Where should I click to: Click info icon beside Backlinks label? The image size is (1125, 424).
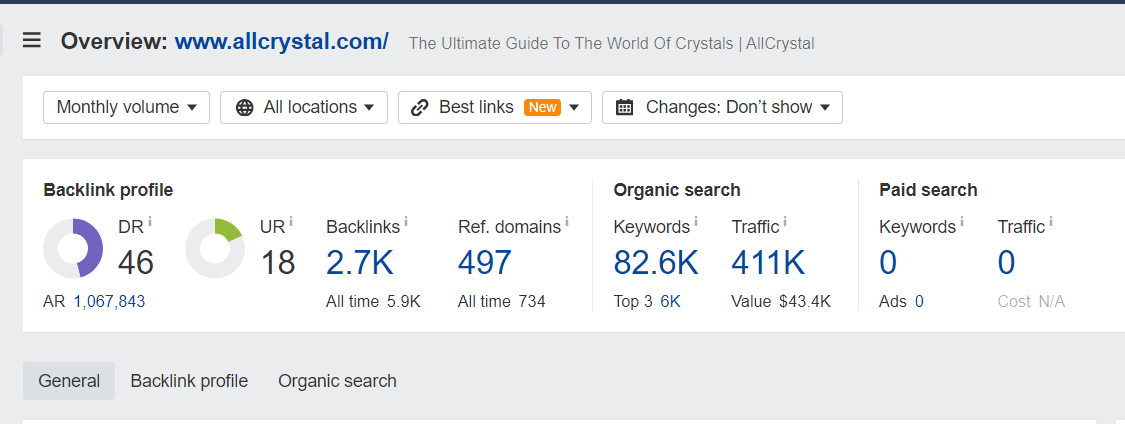(406, 221)
